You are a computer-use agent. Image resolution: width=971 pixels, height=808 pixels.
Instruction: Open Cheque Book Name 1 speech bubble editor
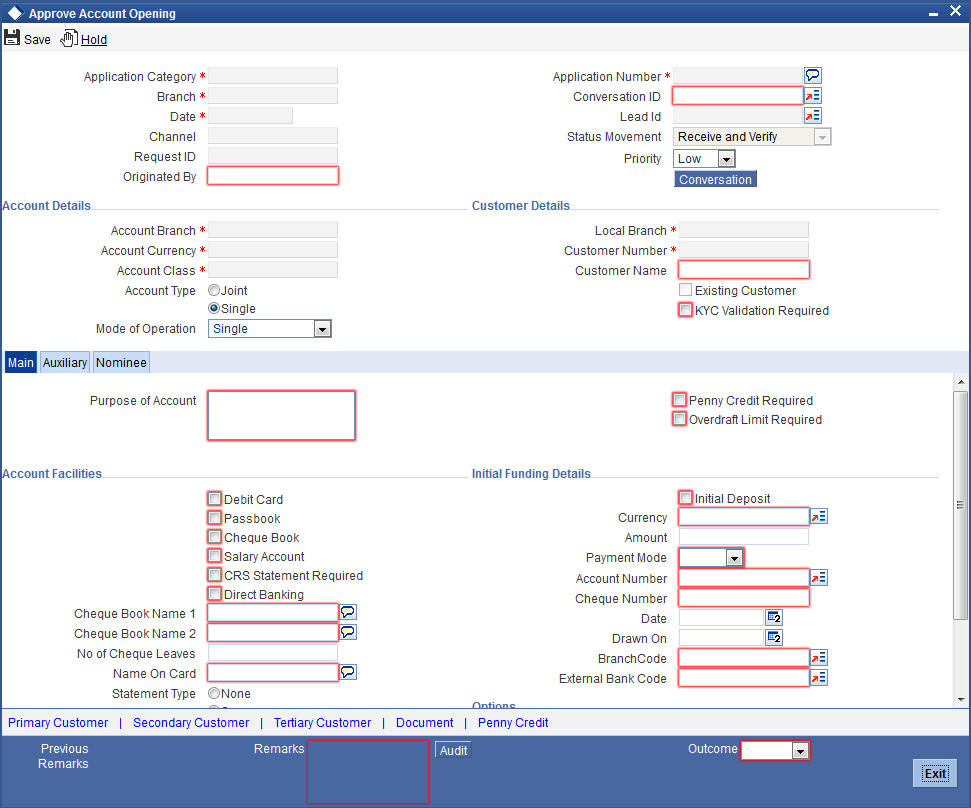coord(348,612)
